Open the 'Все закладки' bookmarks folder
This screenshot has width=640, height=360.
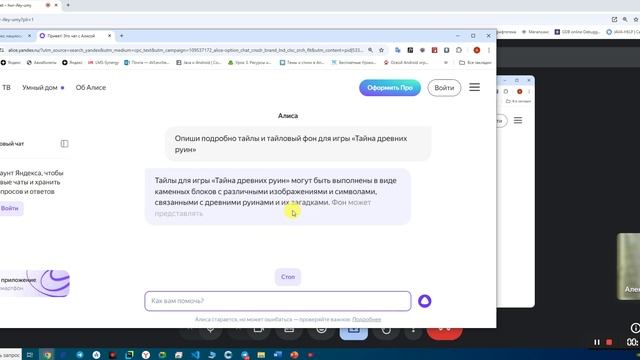point(475,62)
